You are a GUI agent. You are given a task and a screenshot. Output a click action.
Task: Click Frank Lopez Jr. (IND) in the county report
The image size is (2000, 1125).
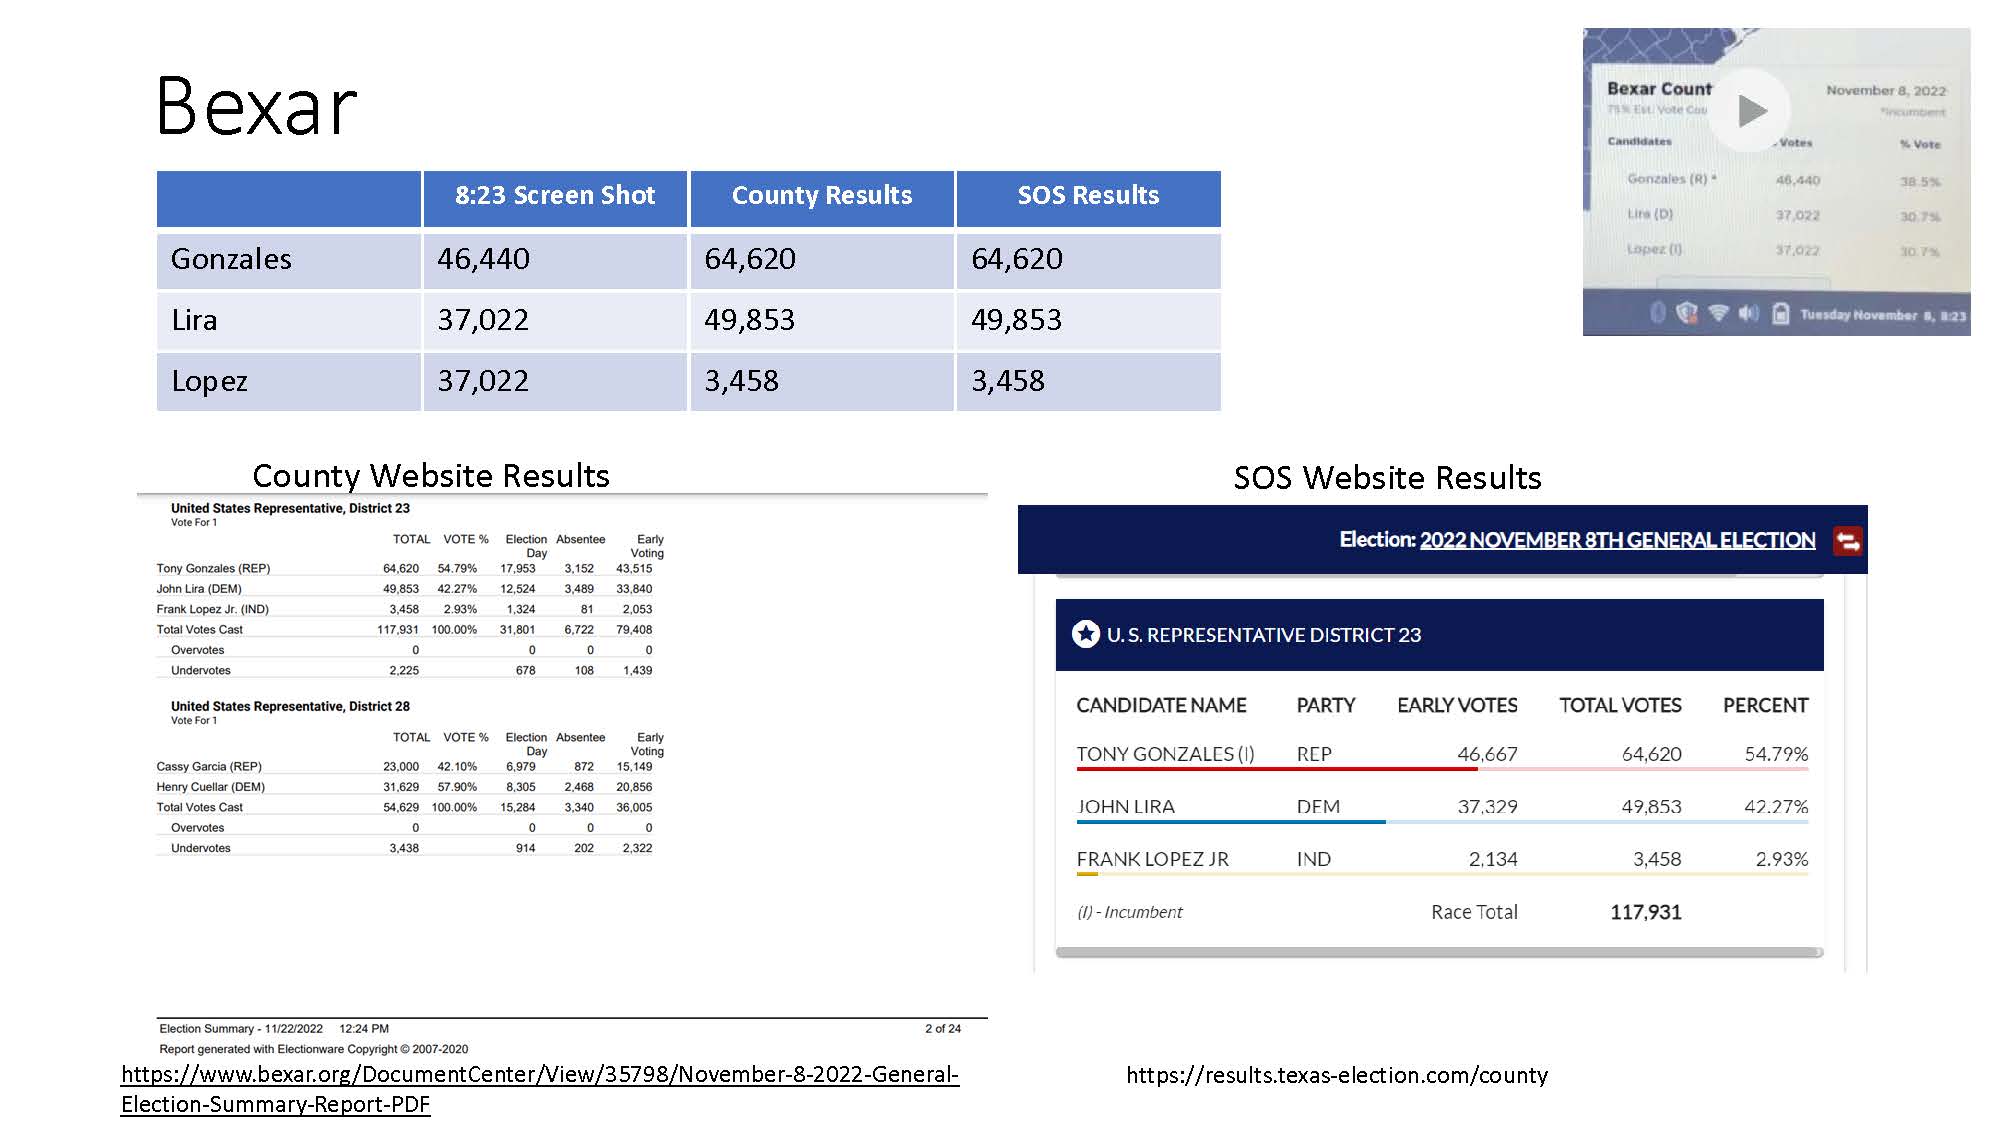[x=212, y=609]
